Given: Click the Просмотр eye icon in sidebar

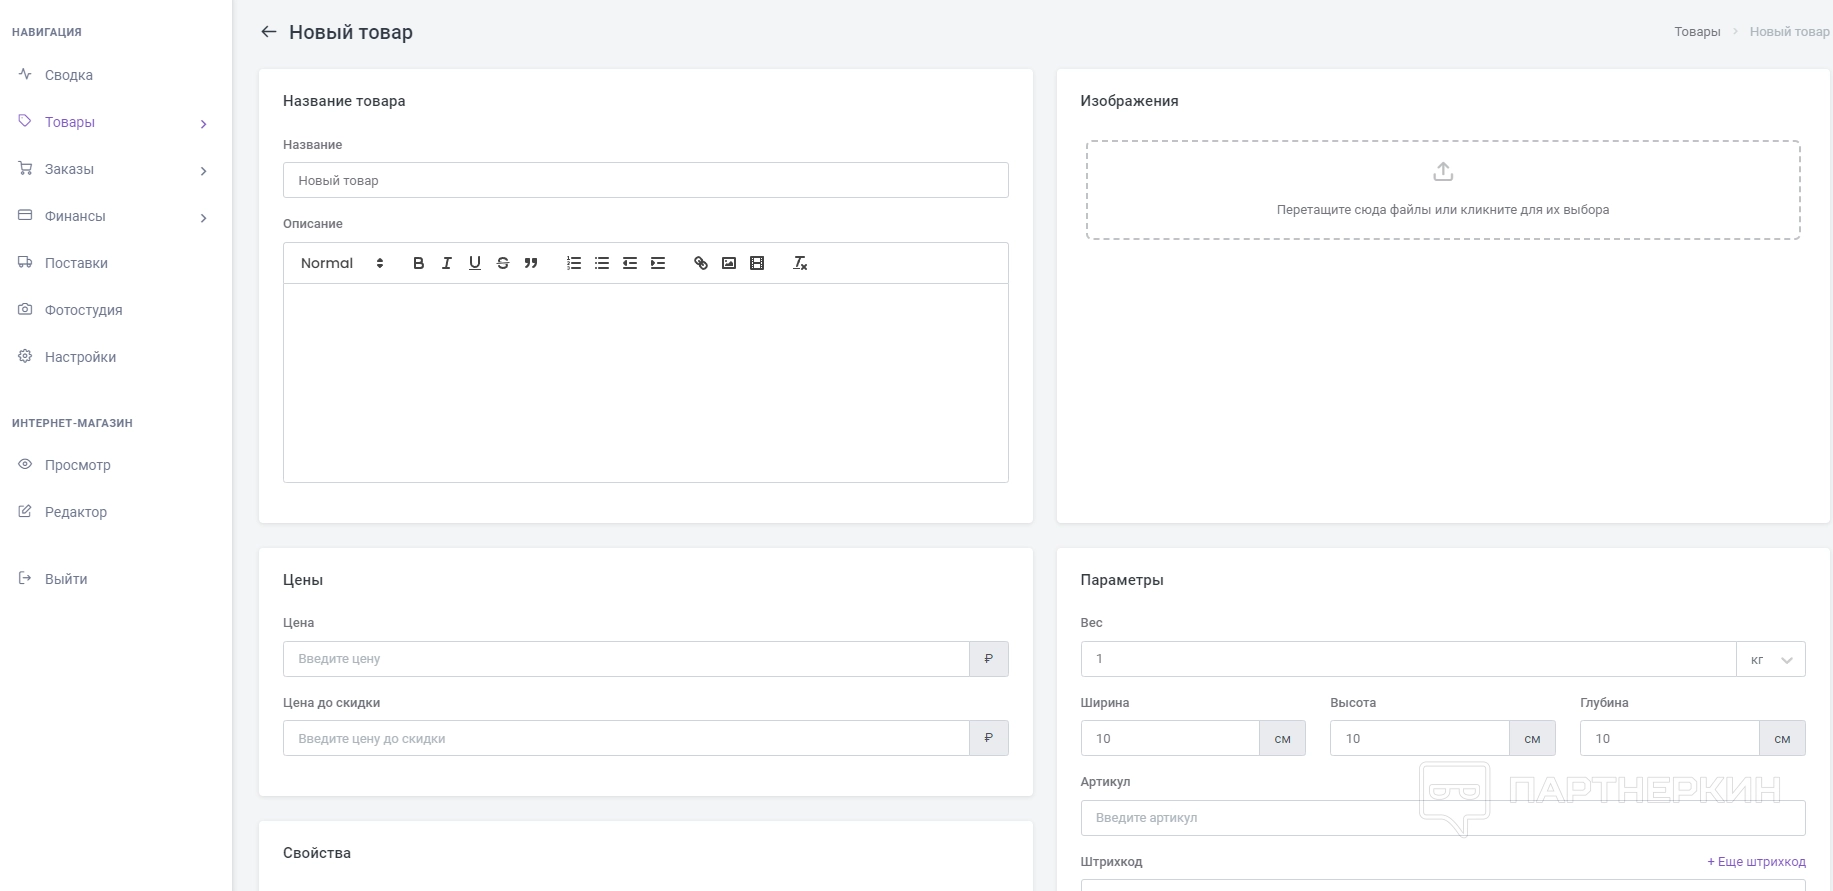Looking at the screenshot, I should 25,464.
